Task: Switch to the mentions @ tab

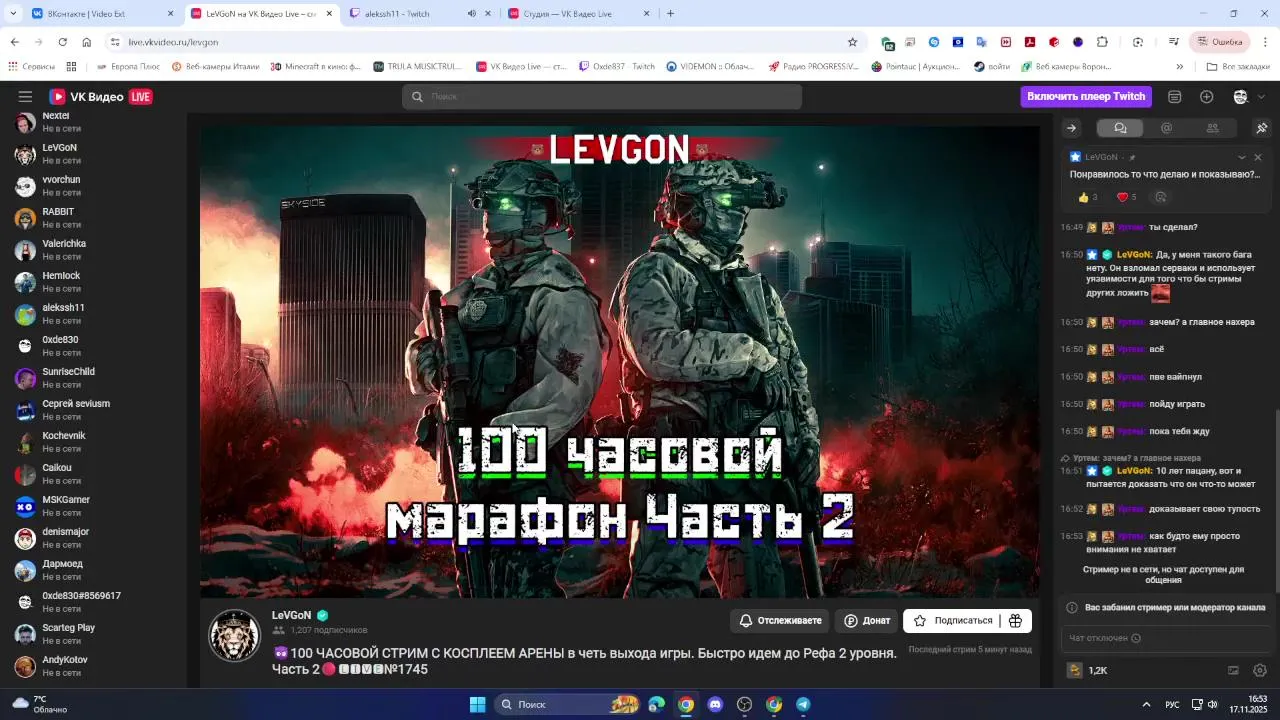Action: tap(1166, 128)
